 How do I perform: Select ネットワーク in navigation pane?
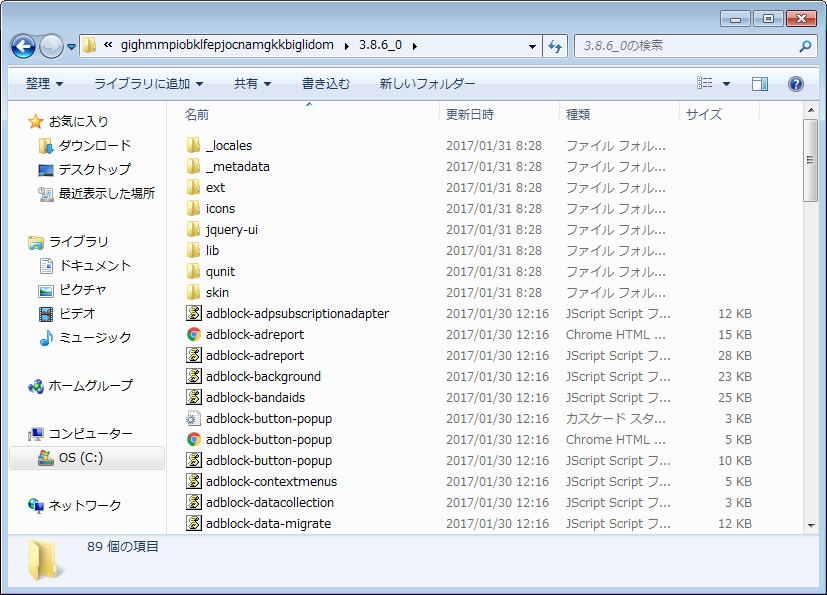[x=84, y=505]
